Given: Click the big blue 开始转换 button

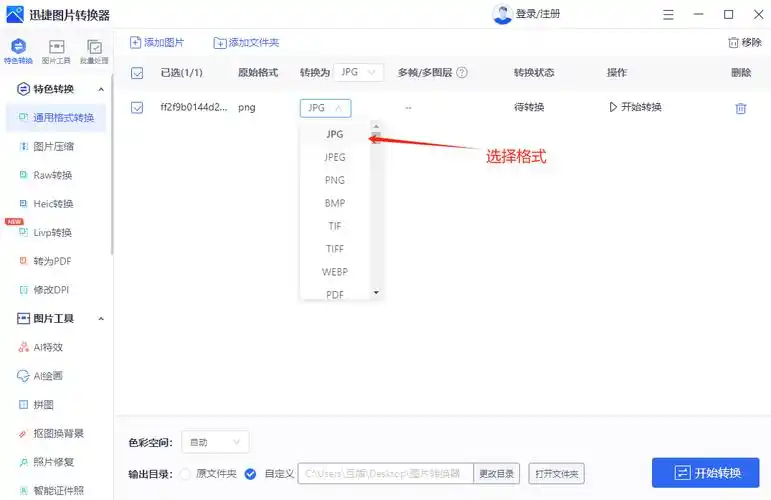Looking at the screenshot, I should 706,473.
